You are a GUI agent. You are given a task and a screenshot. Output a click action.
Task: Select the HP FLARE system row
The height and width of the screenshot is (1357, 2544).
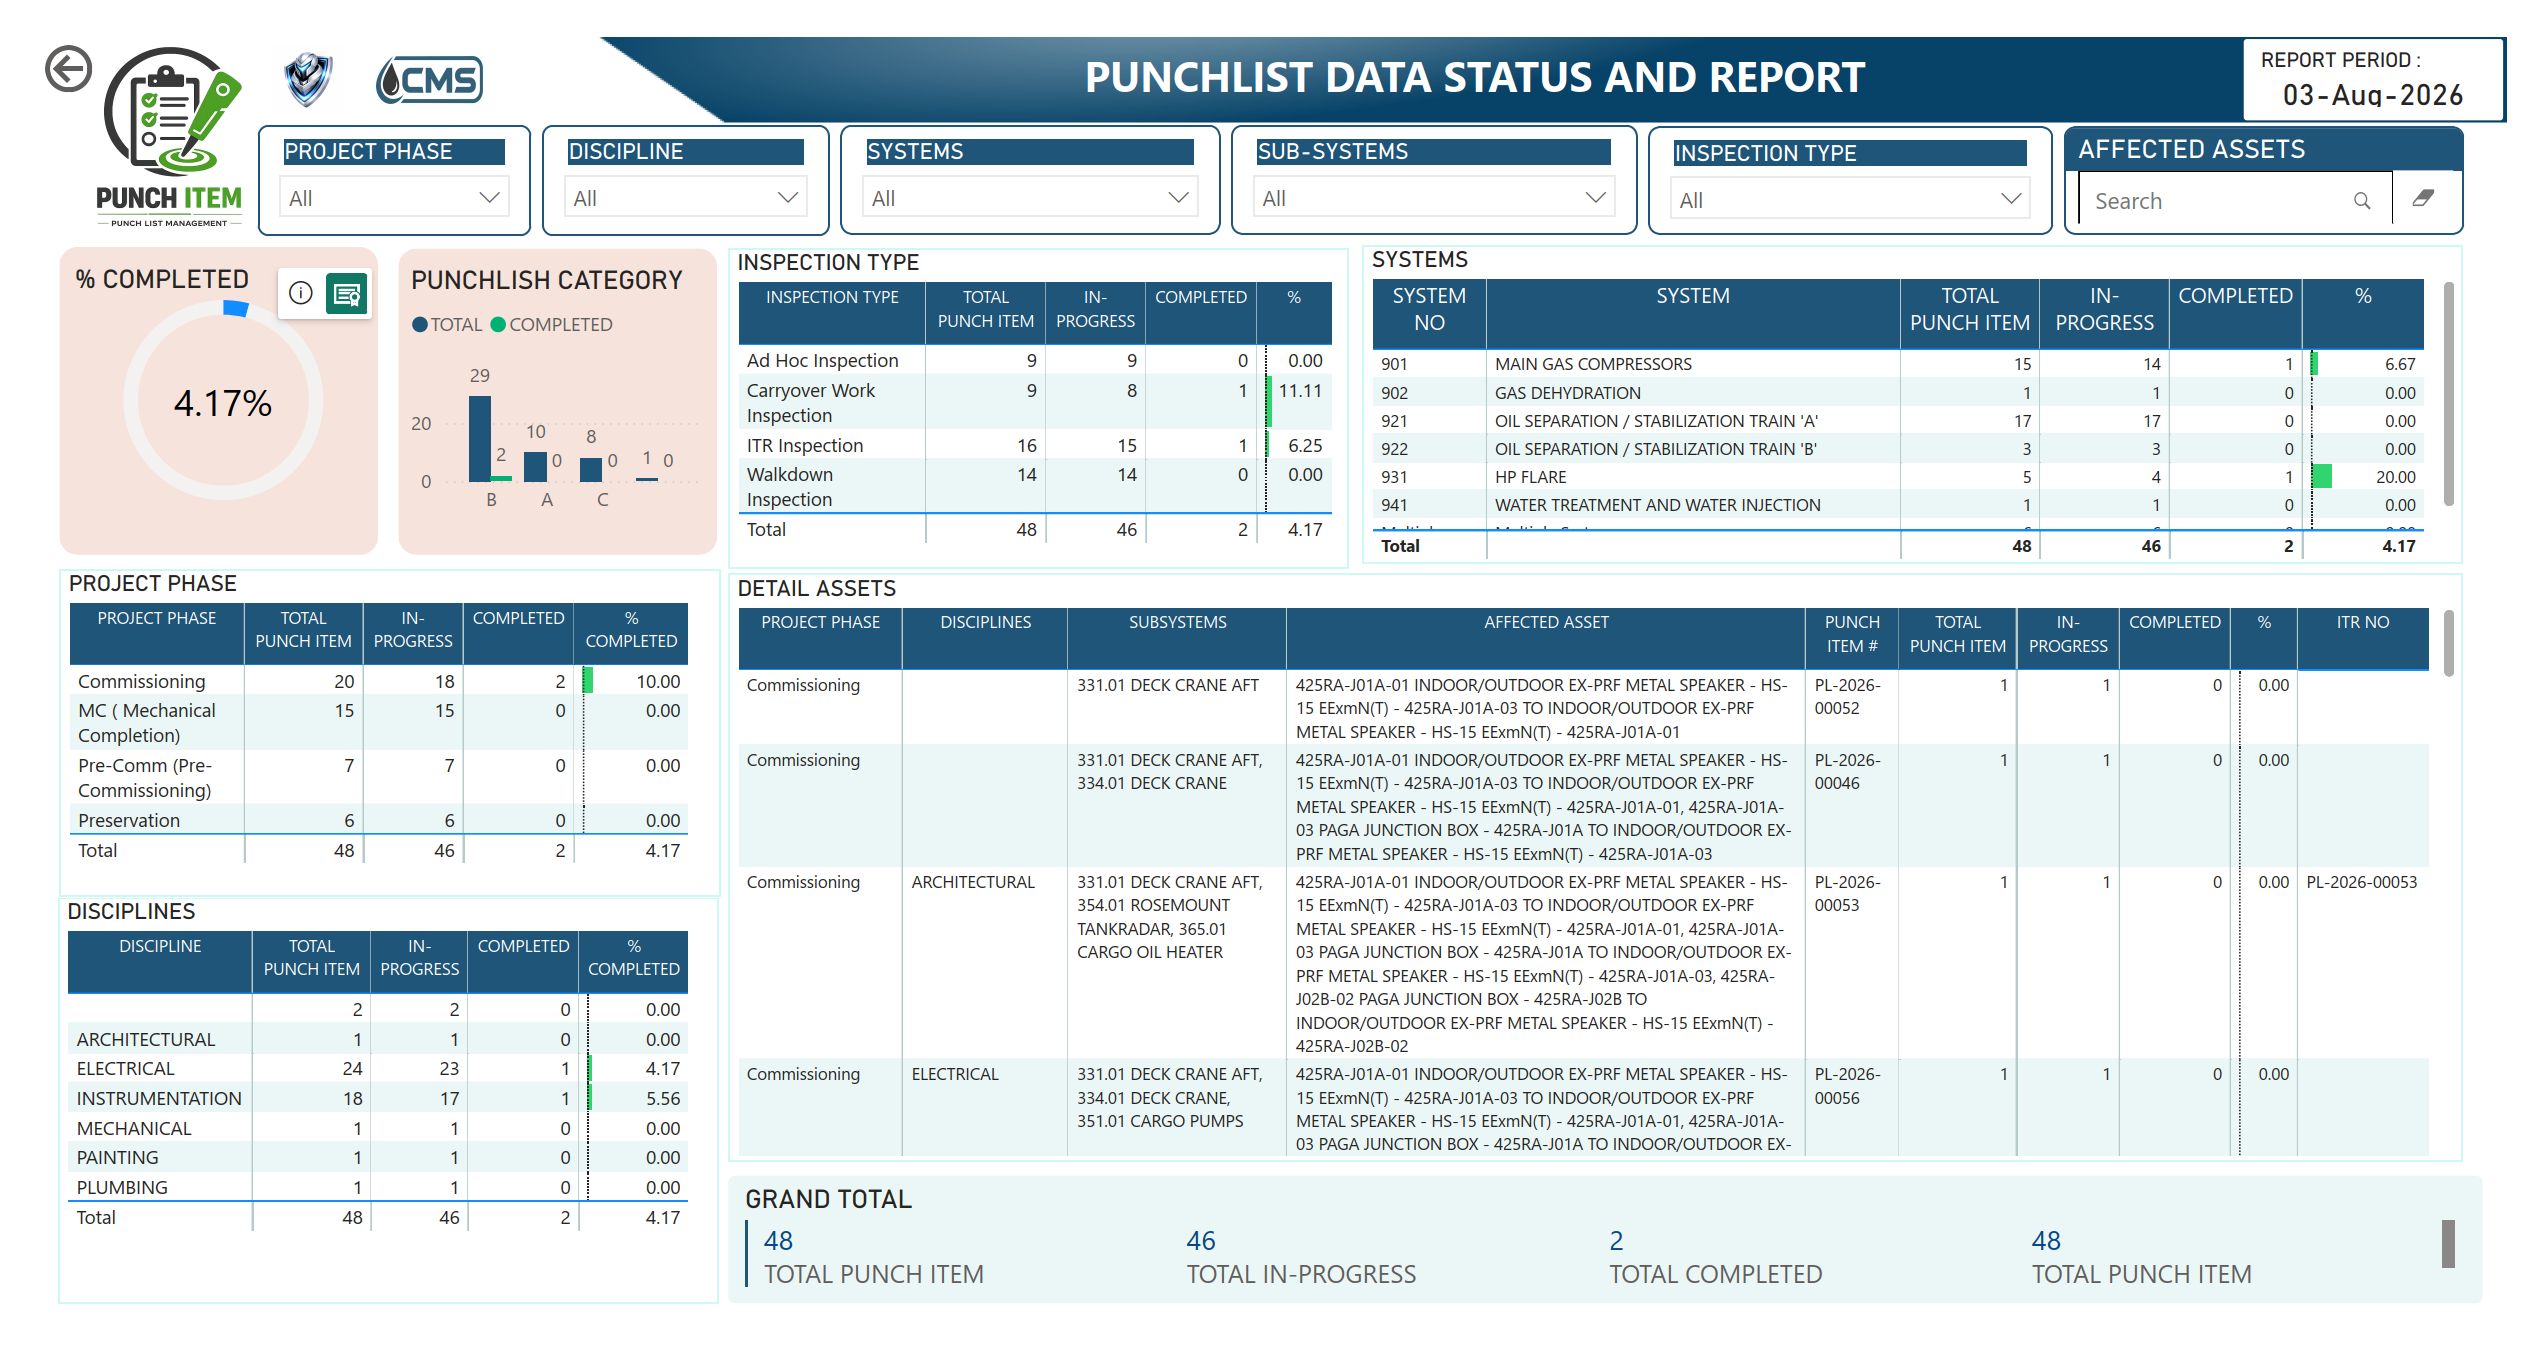click(1898, 477)
